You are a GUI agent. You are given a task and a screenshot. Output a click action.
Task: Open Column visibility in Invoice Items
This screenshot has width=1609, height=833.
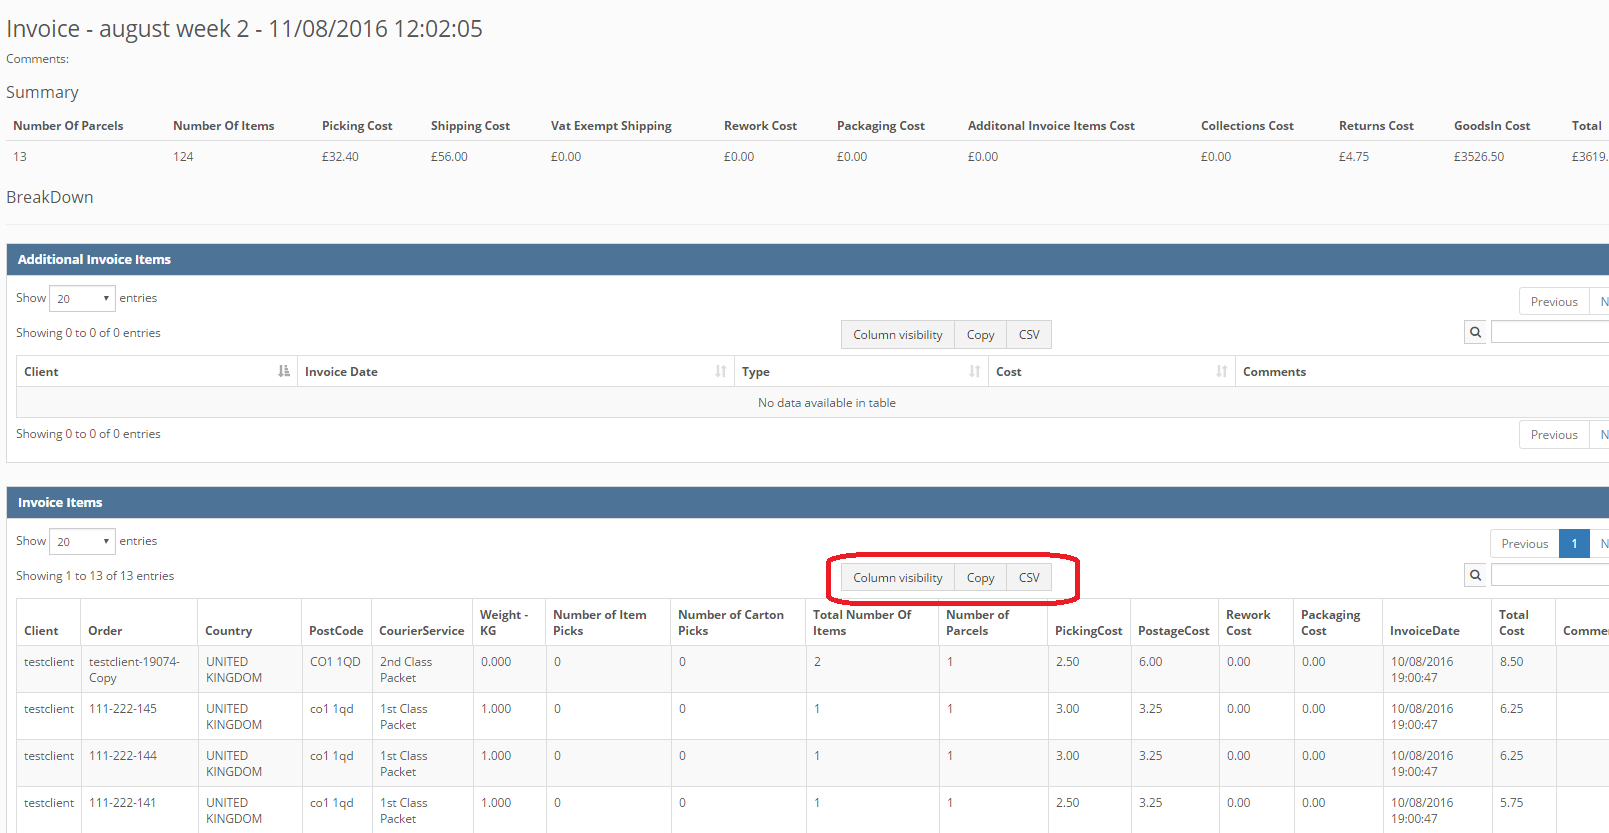coord(897,578)
